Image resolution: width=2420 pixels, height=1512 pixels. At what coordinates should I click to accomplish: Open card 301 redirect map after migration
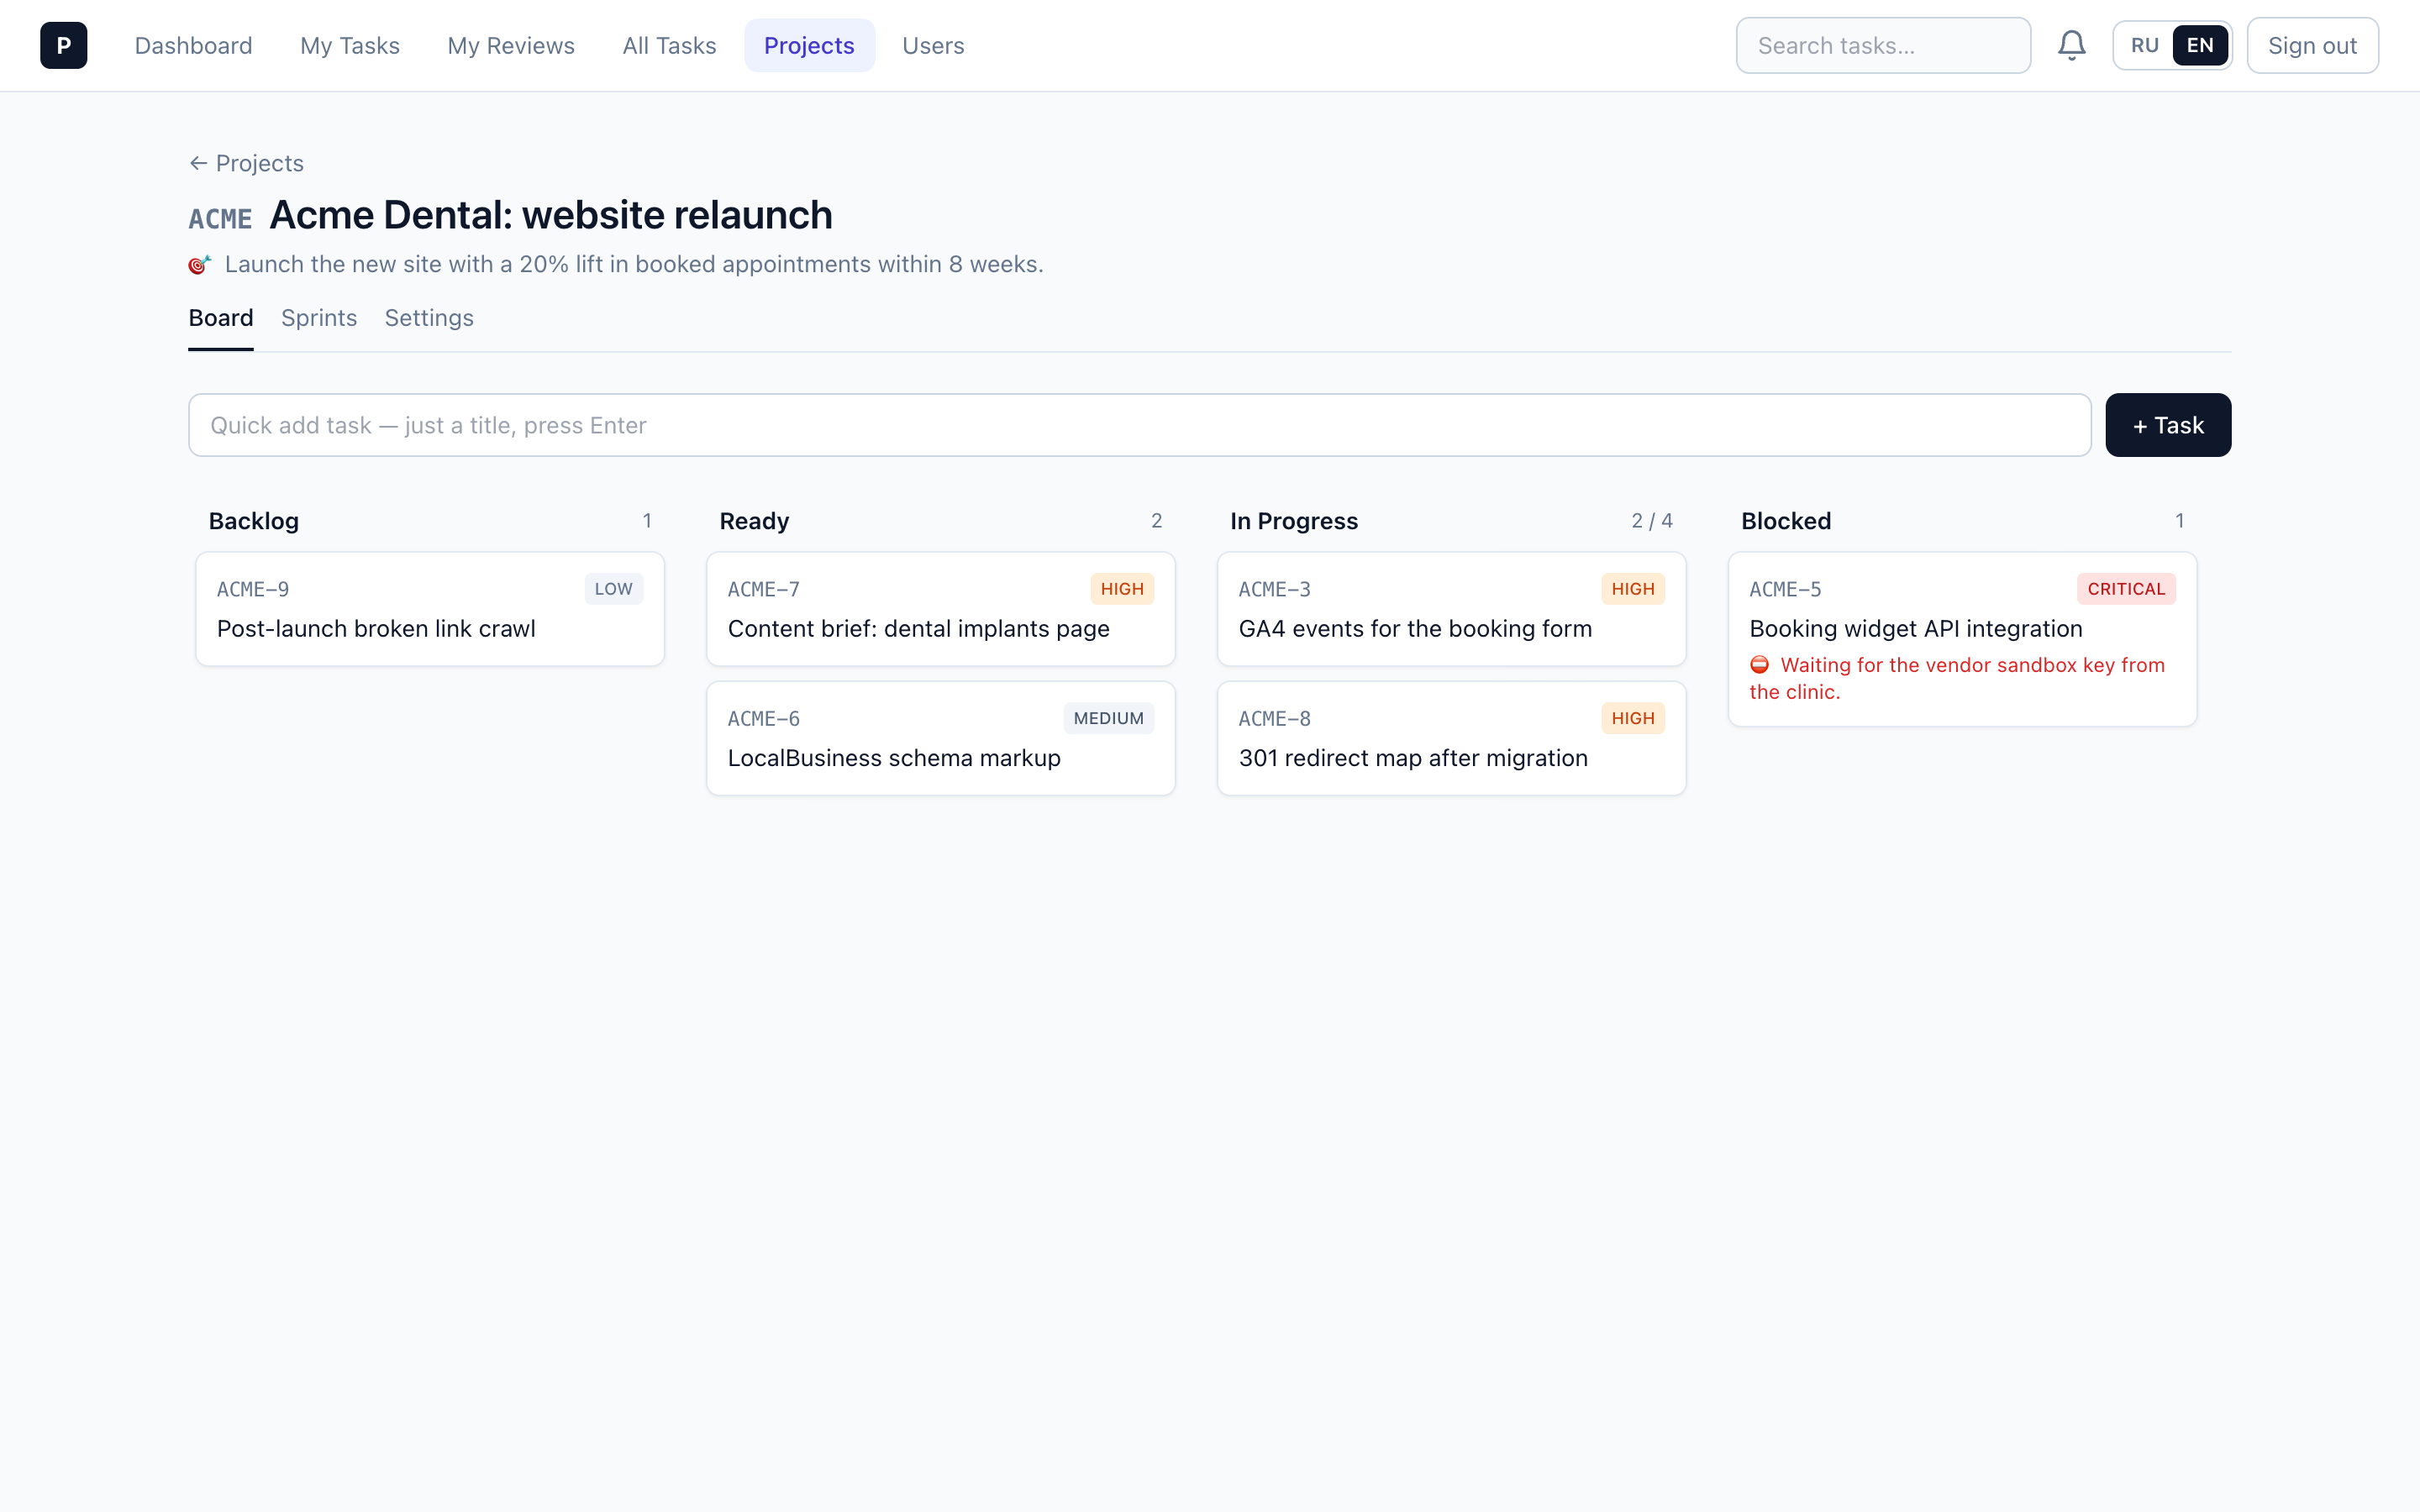pos(1451,738)
